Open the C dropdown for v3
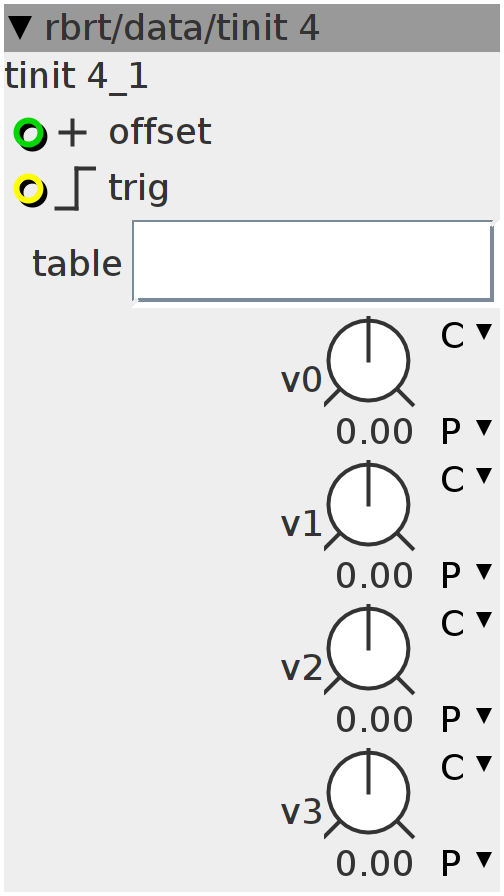 tap(466, 767)
